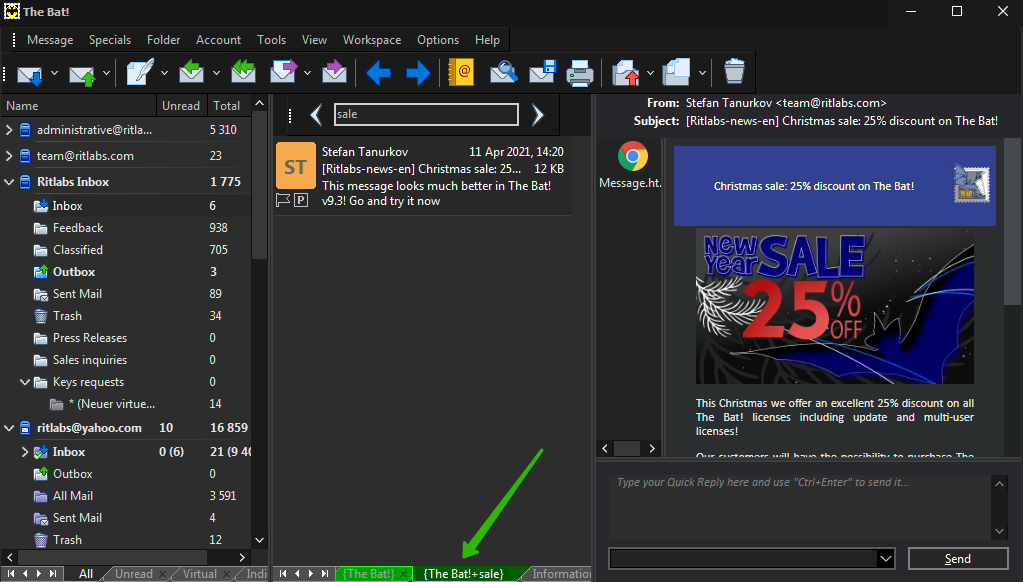Click into the Quick Reply text area
1023x582 pixels.
800,507
